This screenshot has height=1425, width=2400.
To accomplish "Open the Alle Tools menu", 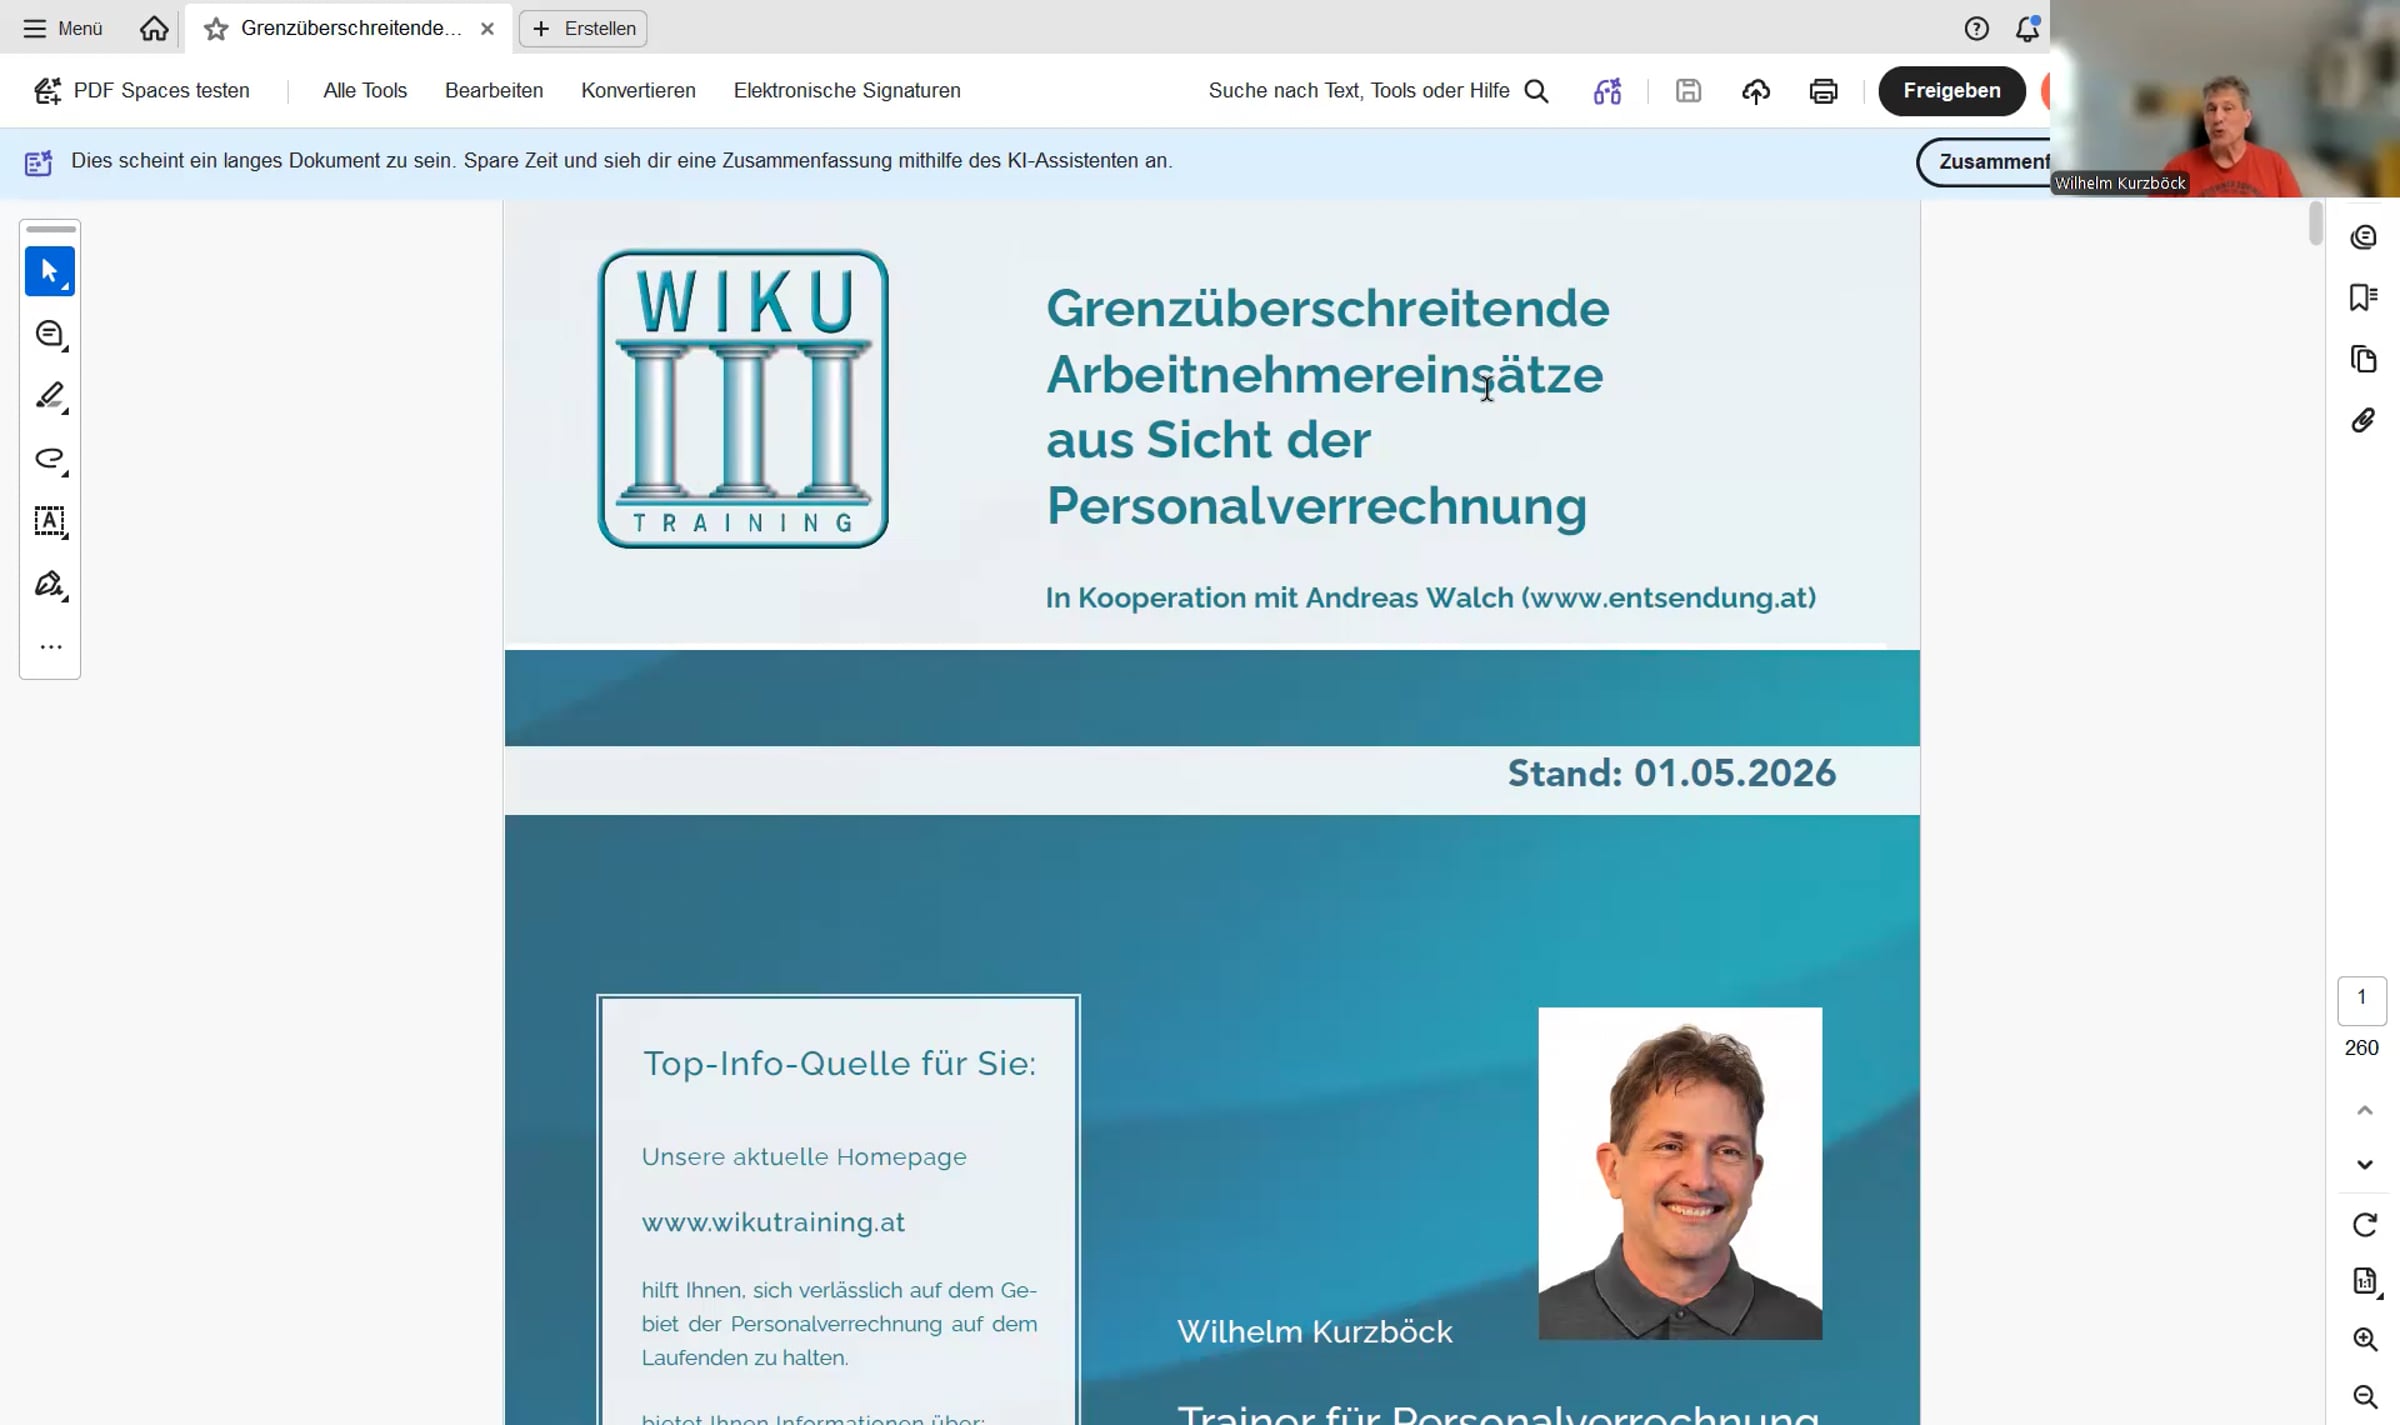I will [x=365, y=91].
